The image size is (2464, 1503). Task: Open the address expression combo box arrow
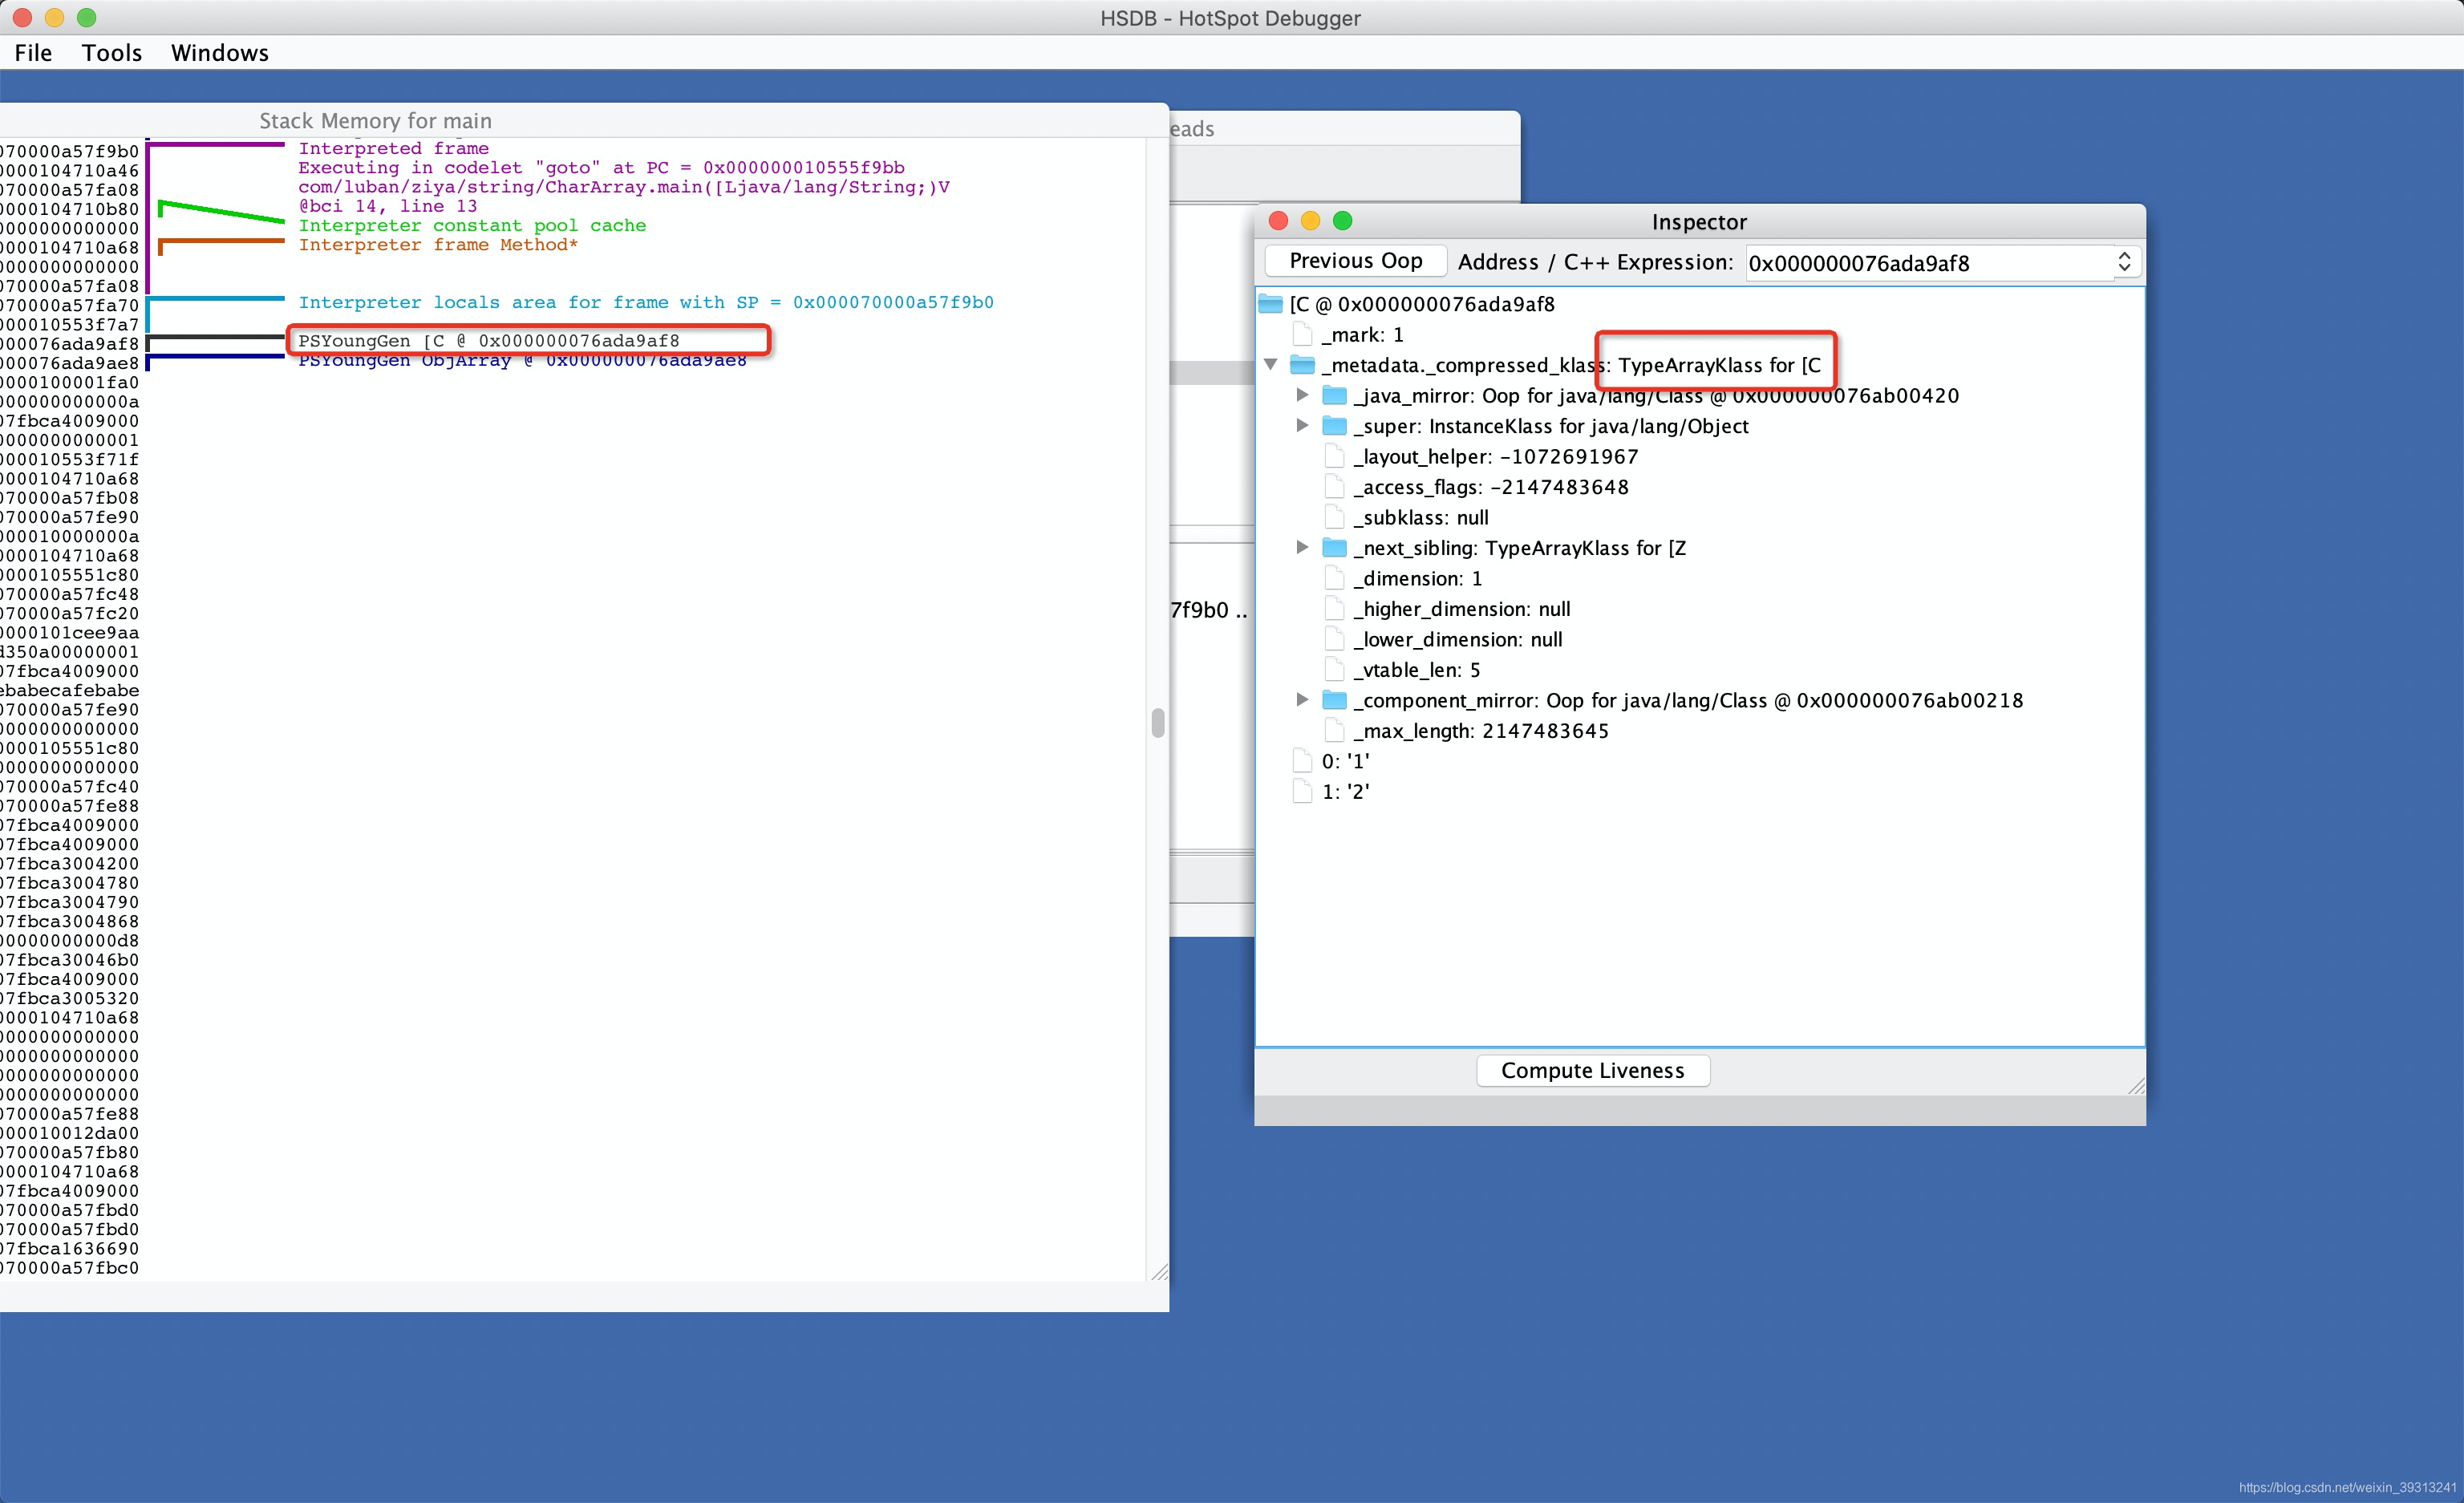pyautogui.click(x=2124, y=262)
